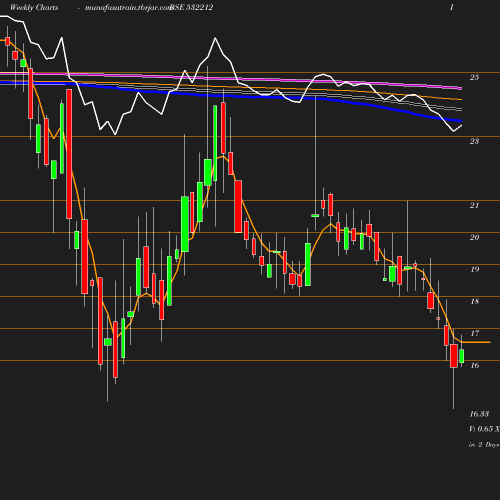This screenshot has height=500, width=500.
Task: Click the price axis label 20
Action: click(474, 237)
